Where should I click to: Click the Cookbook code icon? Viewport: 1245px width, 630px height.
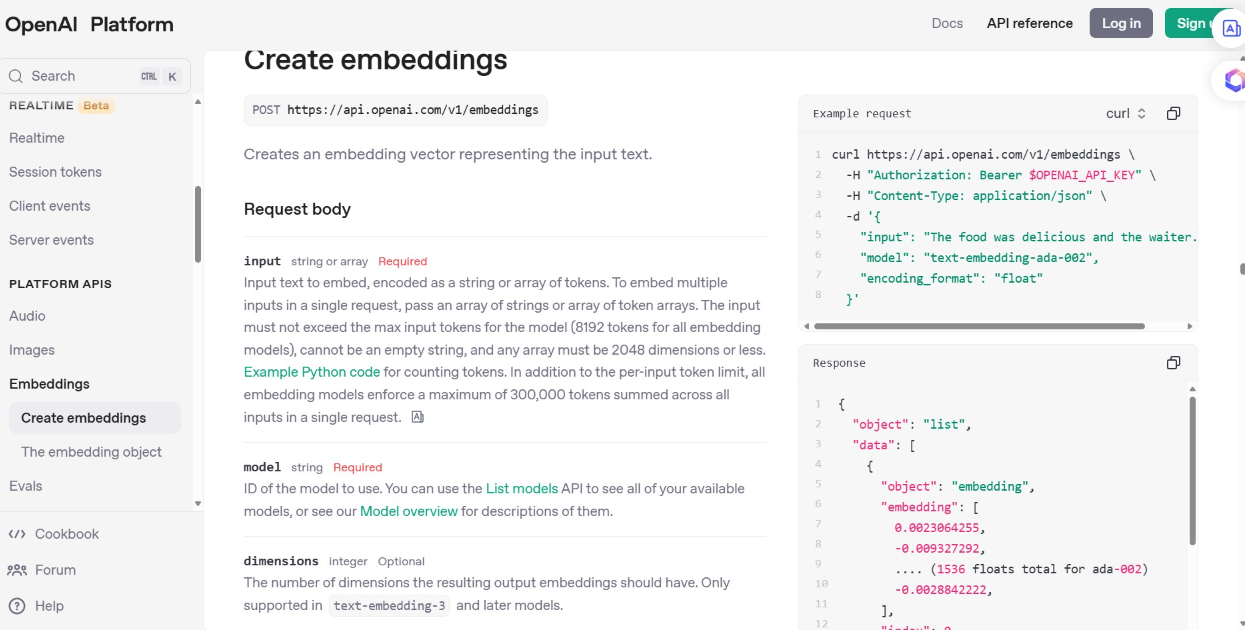point(17,534)
